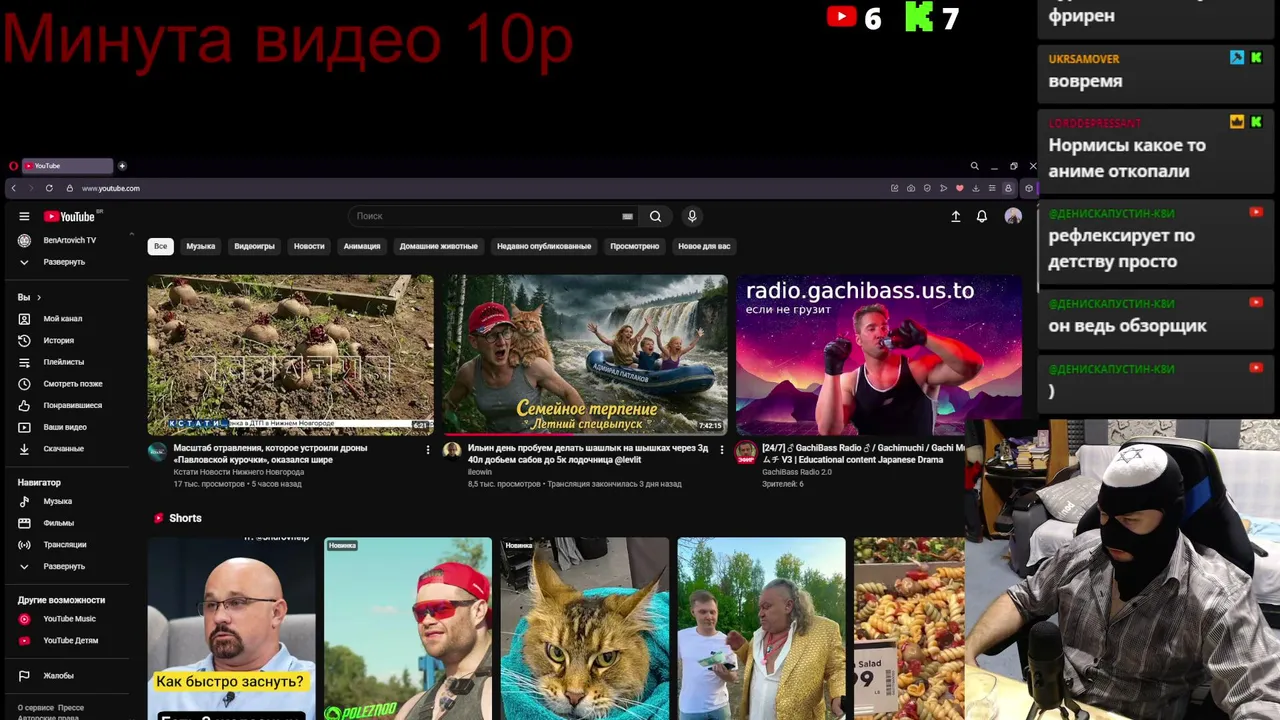
Task: Play the radio.gachibass.us.to stream thumbnail
Action: [879, 355]
